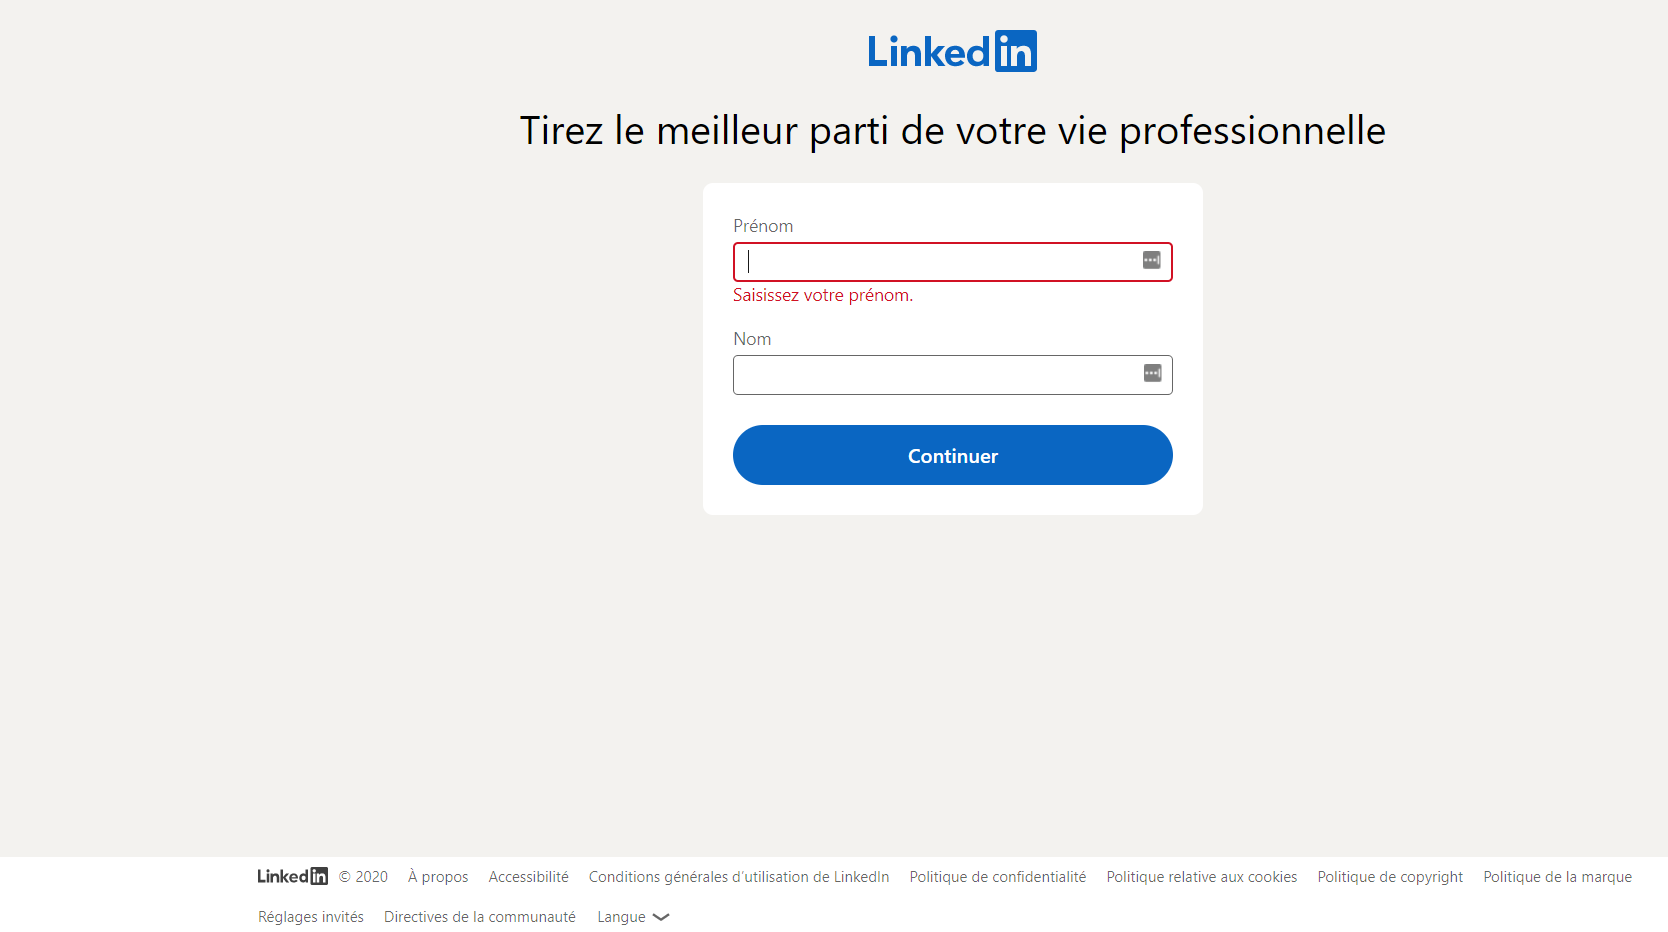The width and height of the screenshot is (1668, 932).
Task: Click the Nom field label
Action: [x=752, y=339]
